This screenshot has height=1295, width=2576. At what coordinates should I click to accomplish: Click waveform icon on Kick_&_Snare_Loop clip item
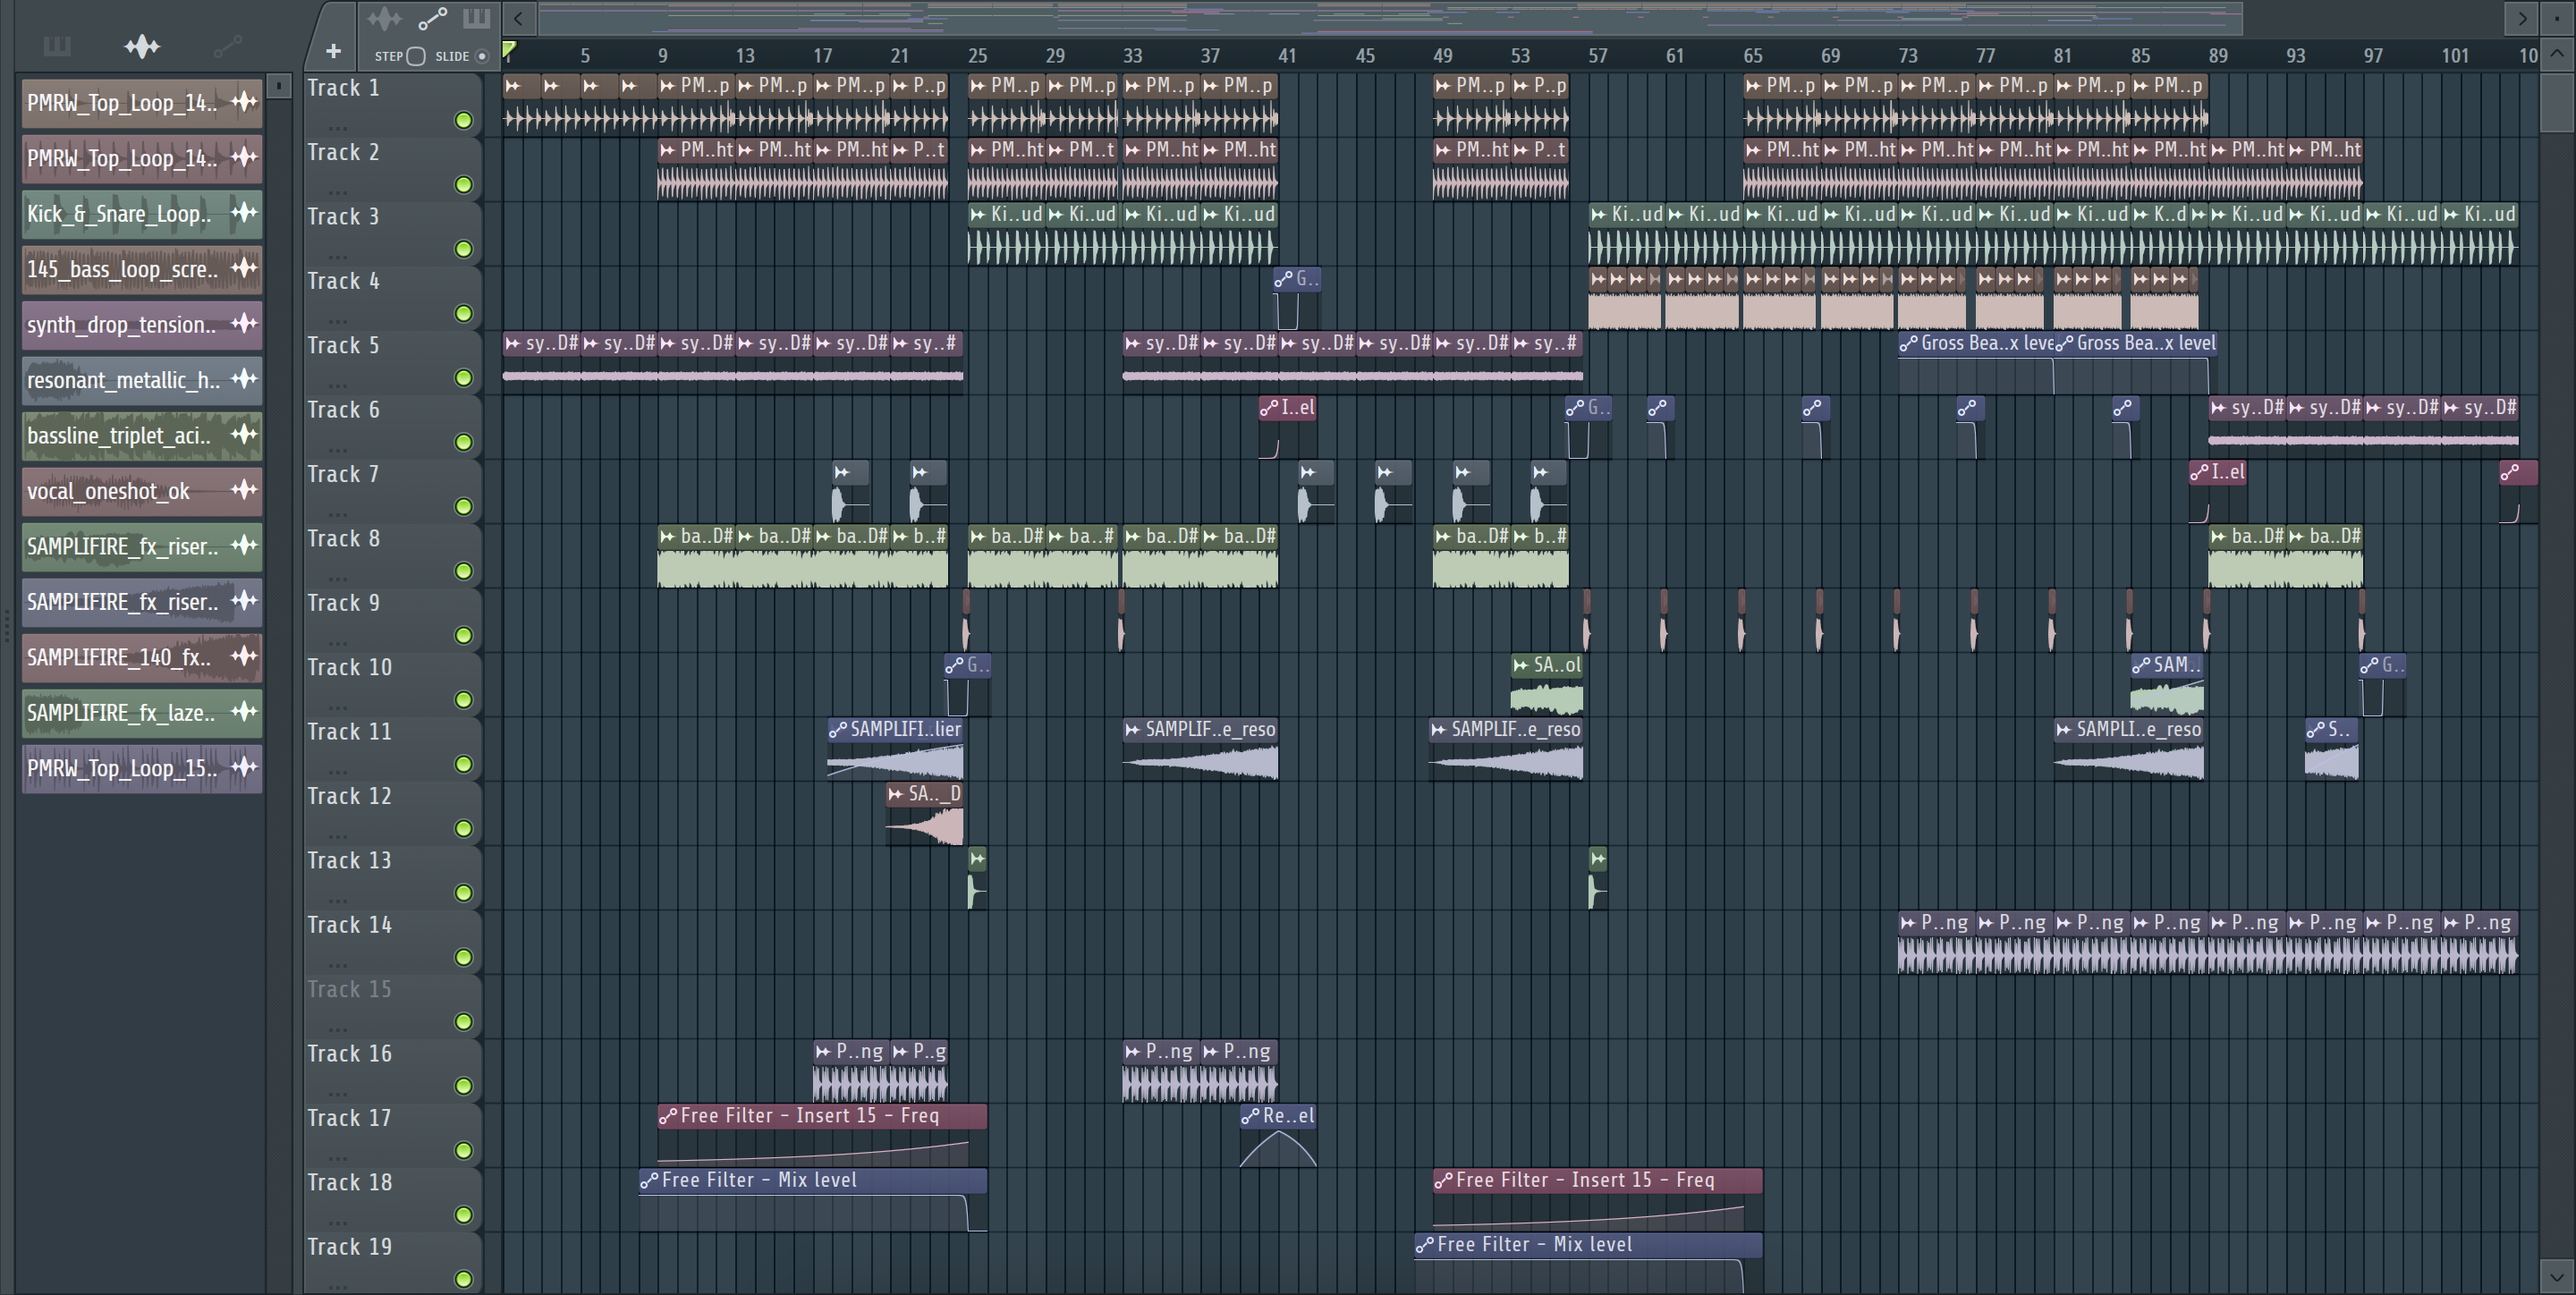click(x=244, y=212)
